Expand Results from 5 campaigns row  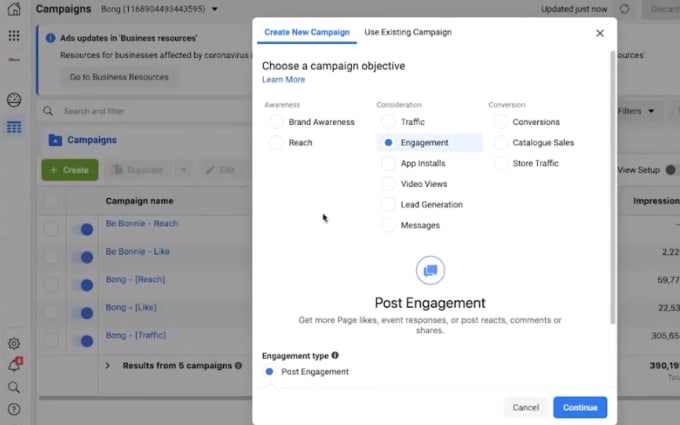[108, 366]
